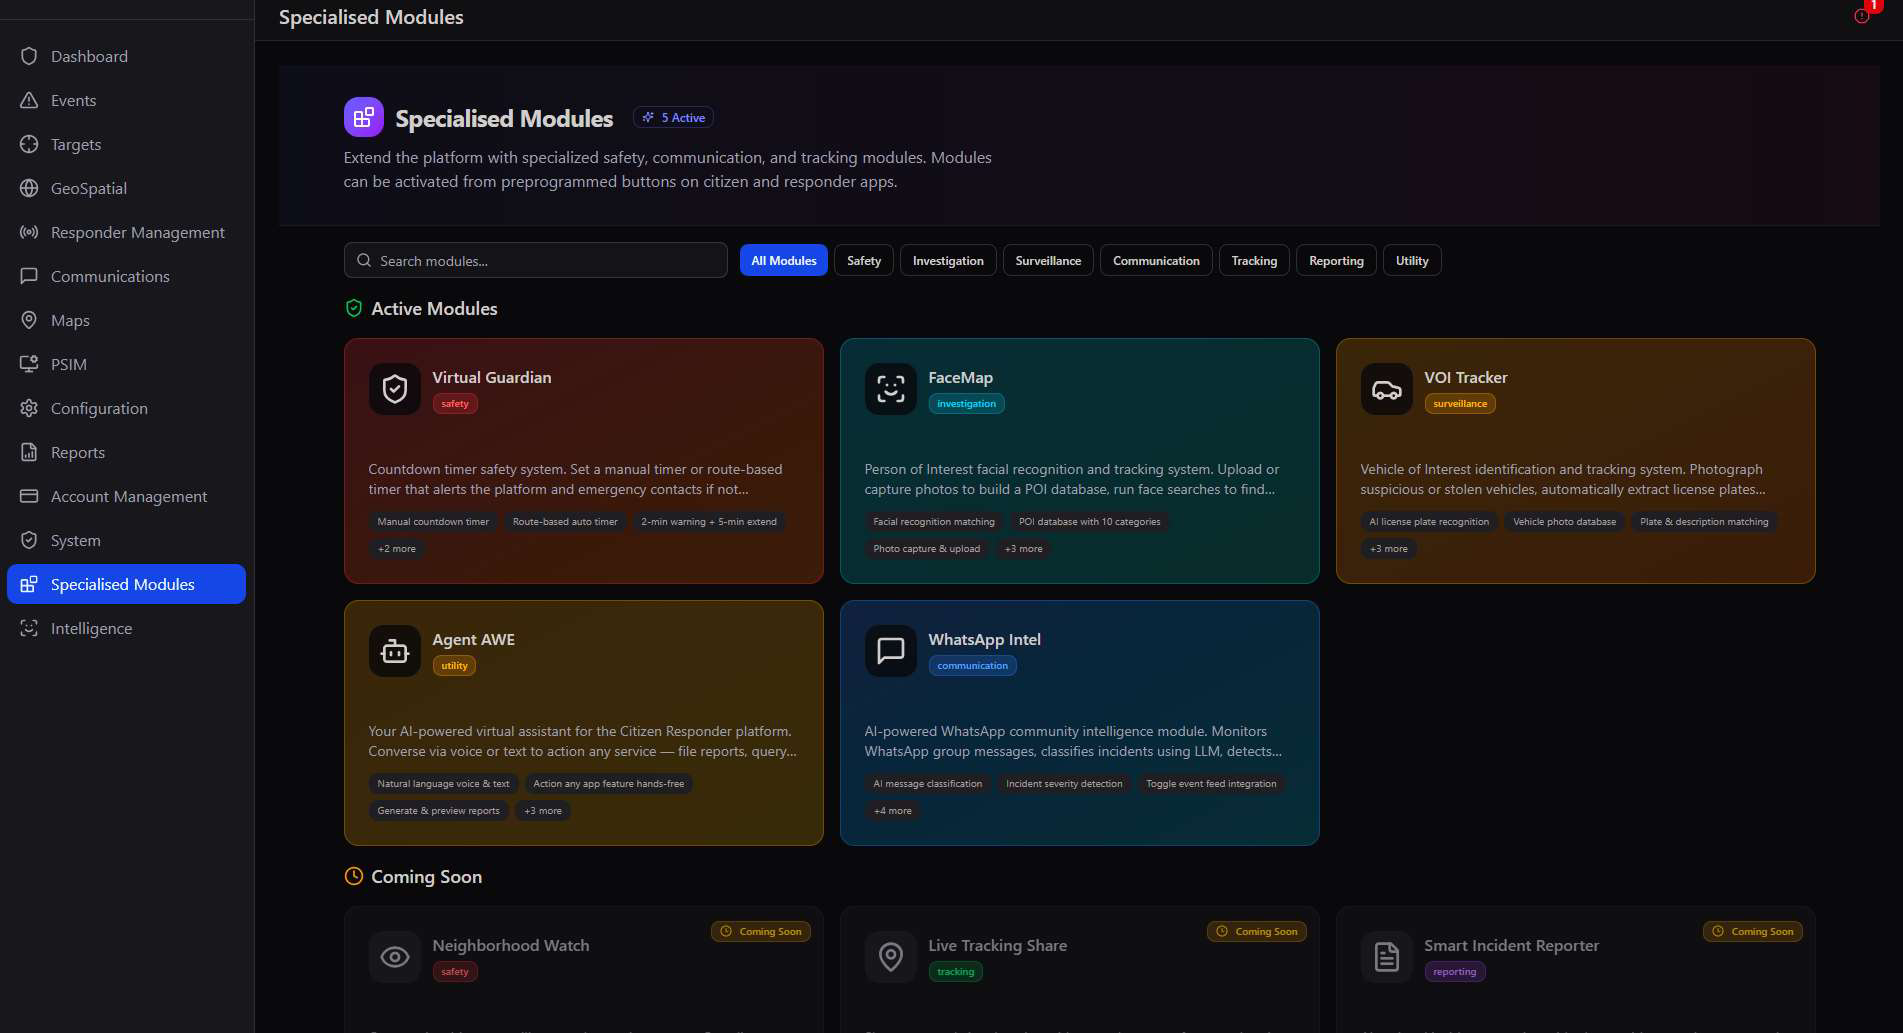Click the VOI Tracker car icon
The image size is (1903, 1033).
1387,388
